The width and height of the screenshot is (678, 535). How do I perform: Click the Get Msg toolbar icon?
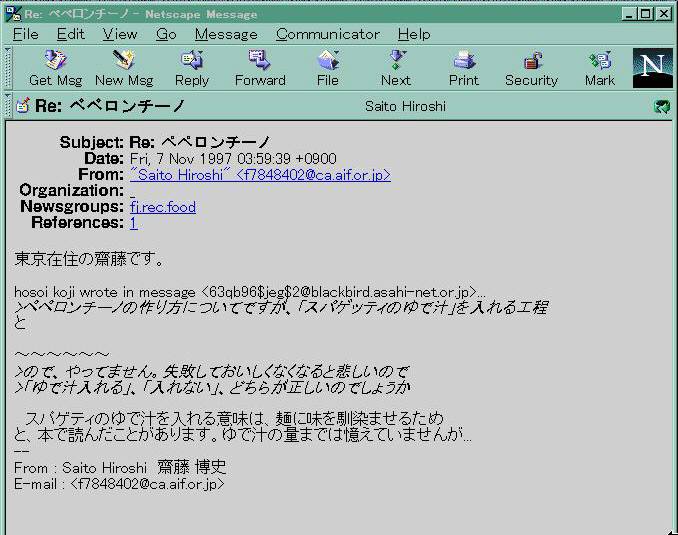[x=55, y=68]
